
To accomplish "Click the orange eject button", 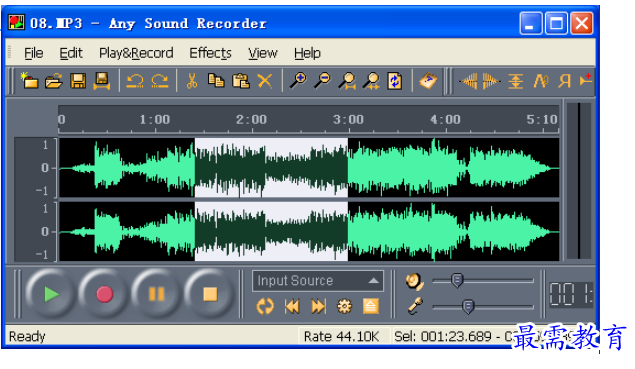I will tap(371, 307).
